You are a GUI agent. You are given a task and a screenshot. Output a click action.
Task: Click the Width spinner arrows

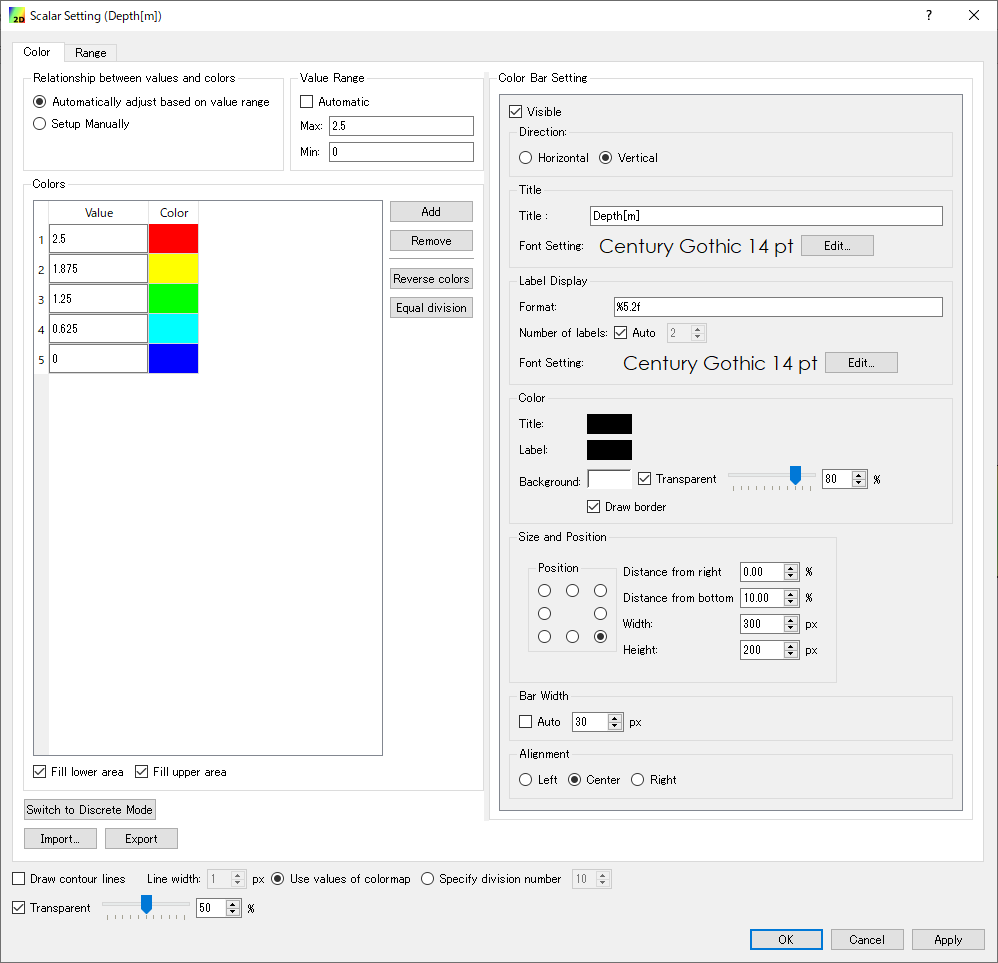(x=791, y=624)
